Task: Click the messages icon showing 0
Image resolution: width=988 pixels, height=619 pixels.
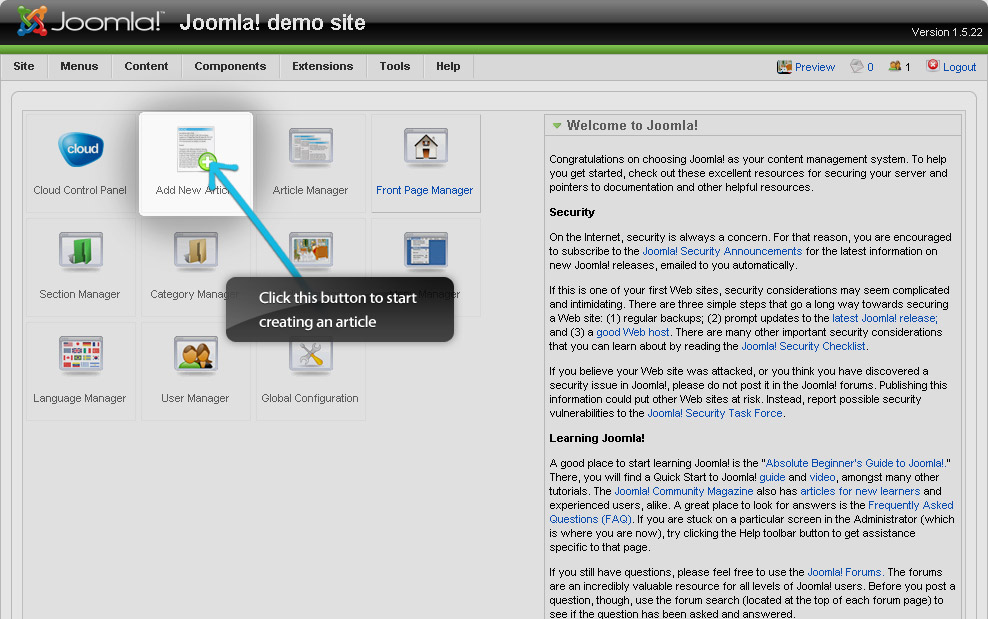Action: pyautogui.click(x=856, y=66)
